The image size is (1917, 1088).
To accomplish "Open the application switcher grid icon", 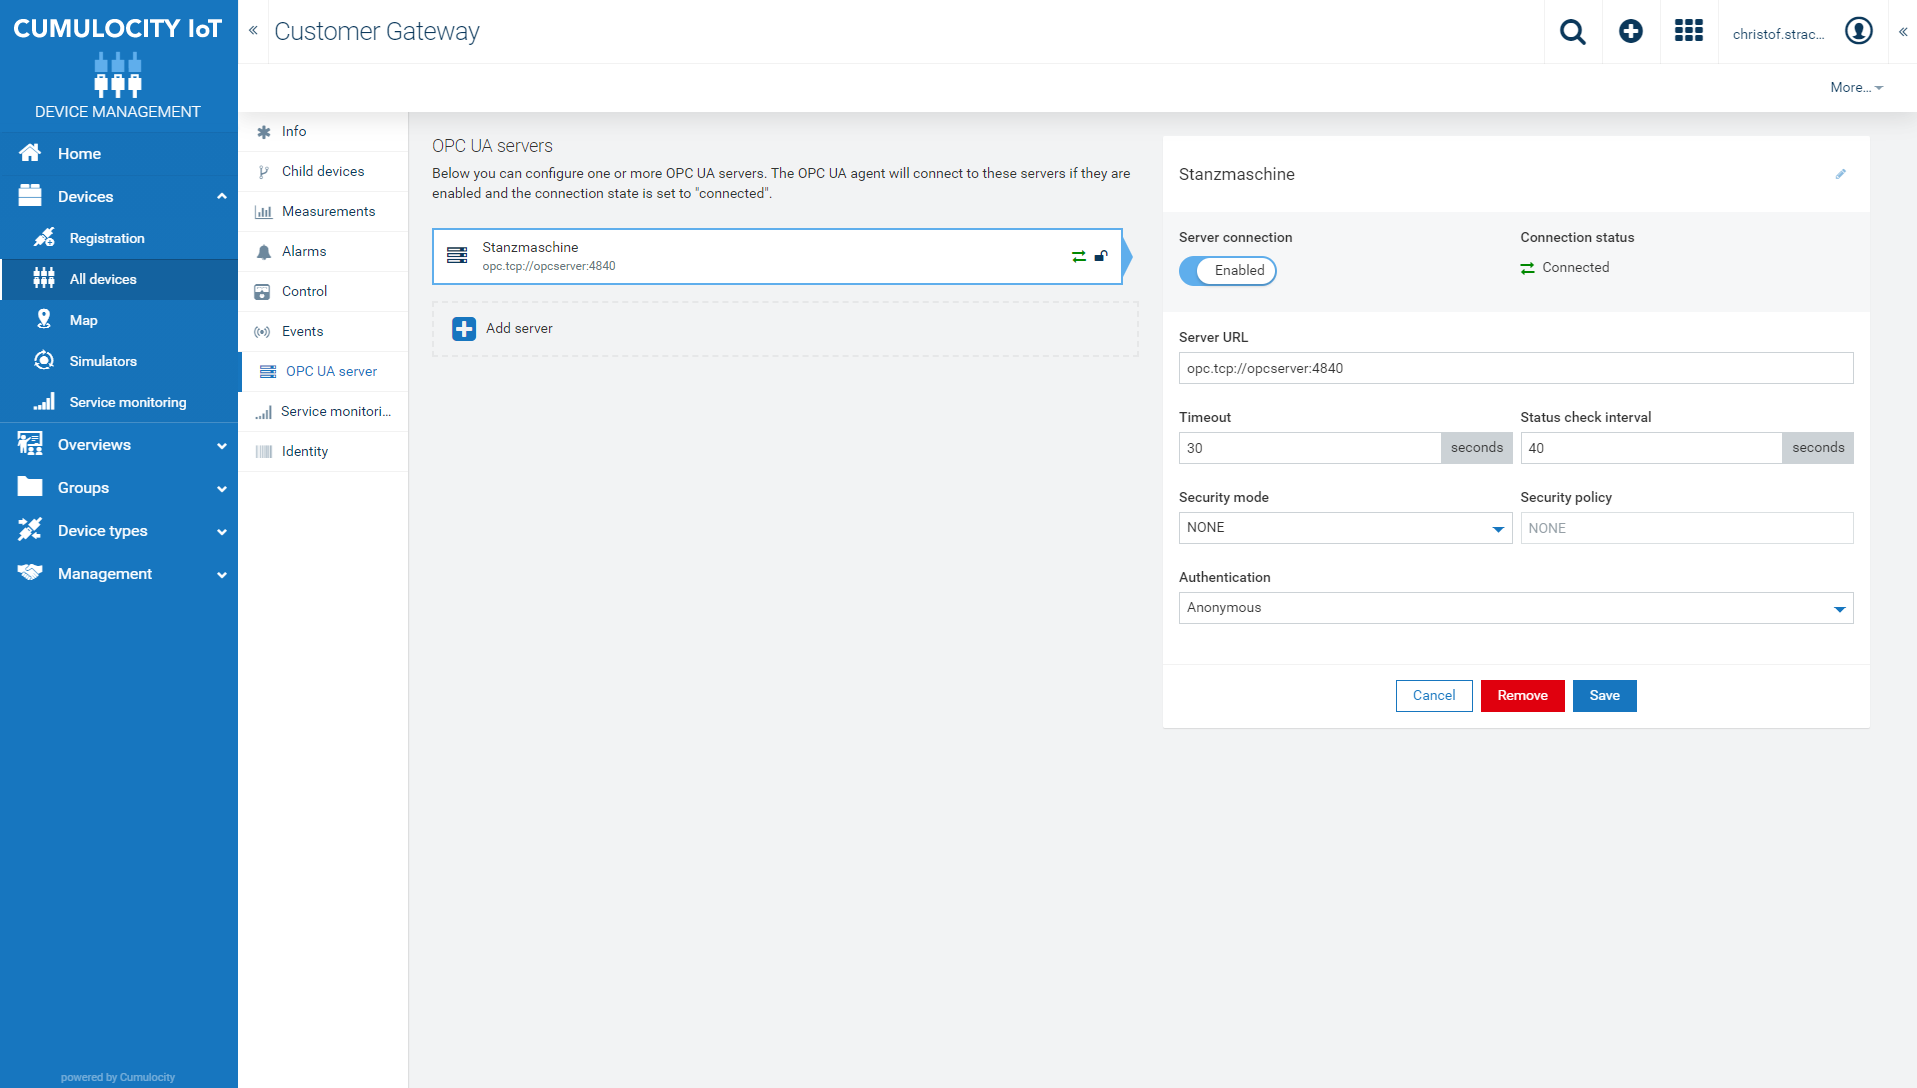I will coord(1689,31).
